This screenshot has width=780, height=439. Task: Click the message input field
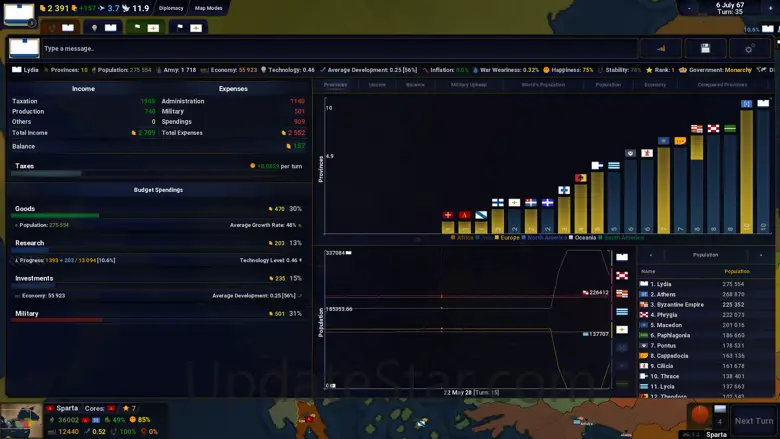pyautogui.click(x=339, y=48)
